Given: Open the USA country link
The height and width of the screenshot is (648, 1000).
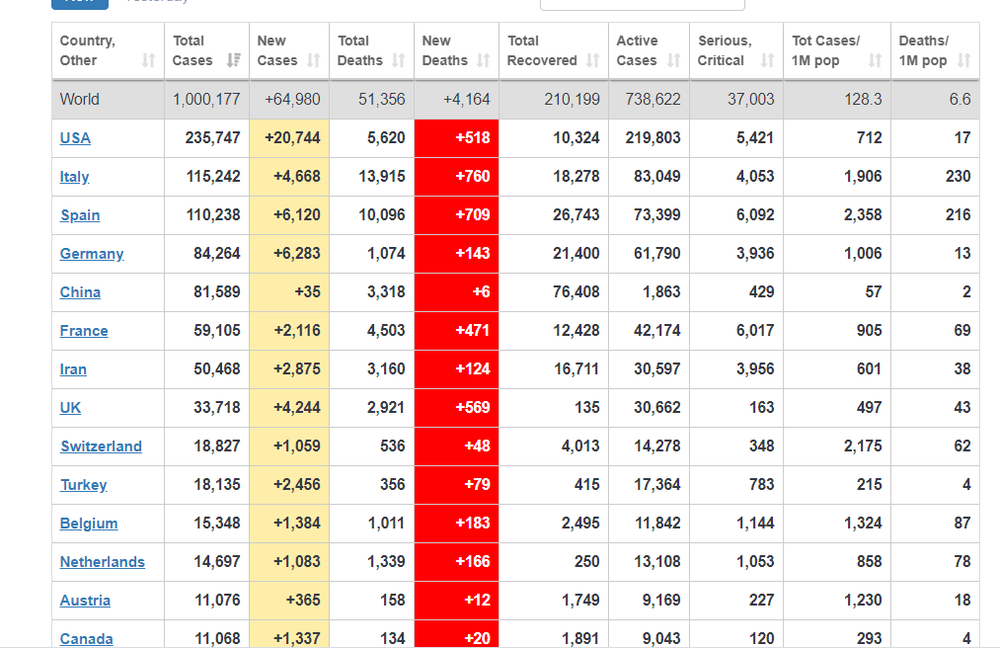Looking at the screenshot, I should [x=75, y=138].
